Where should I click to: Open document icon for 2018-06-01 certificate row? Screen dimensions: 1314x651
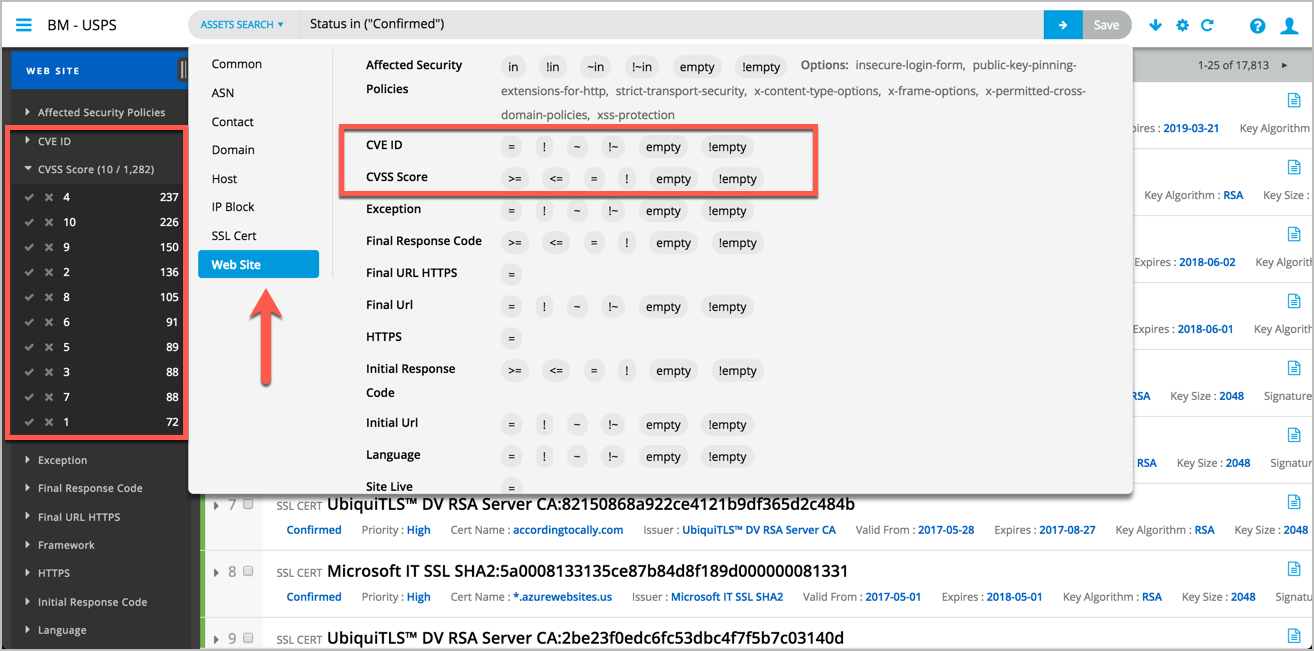tap(1293, 301)
